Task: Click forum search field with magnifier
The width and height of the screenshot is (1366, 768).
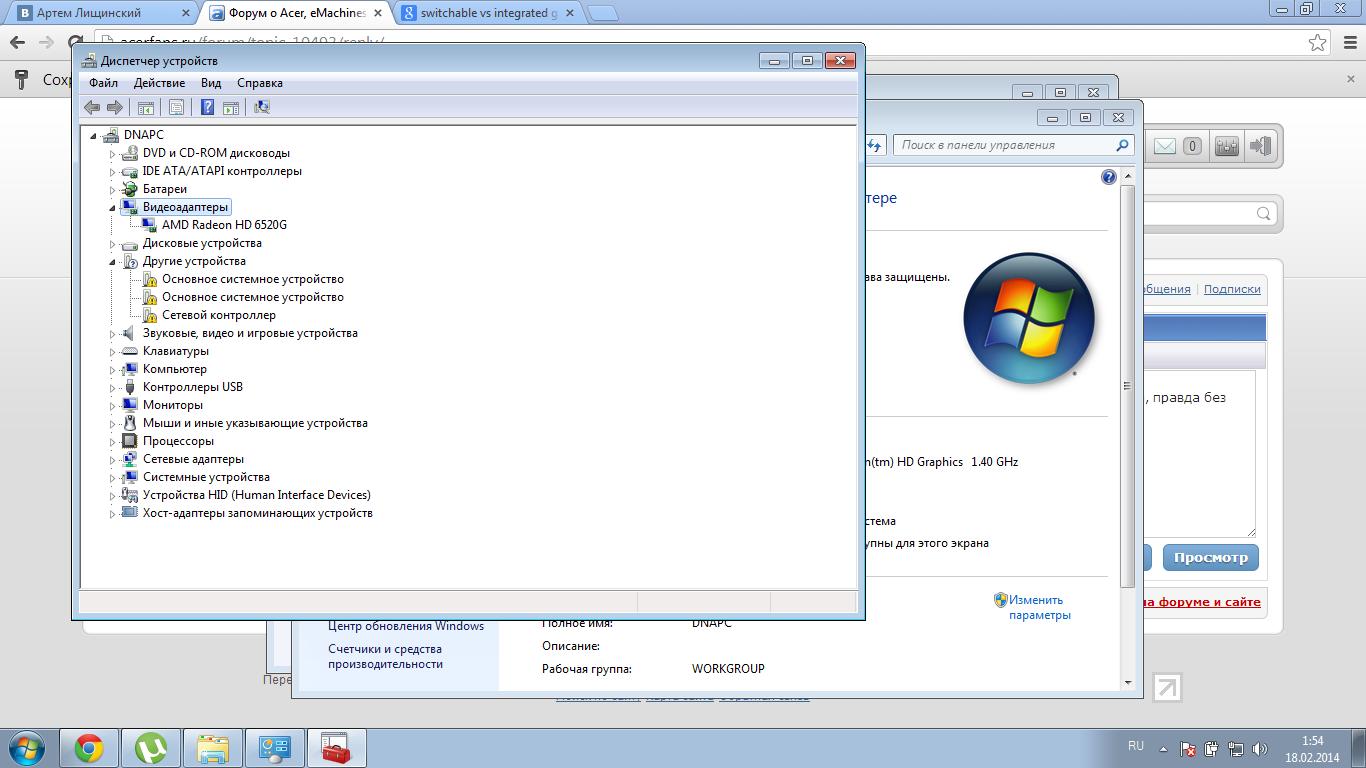Action: click(1211, 213)
